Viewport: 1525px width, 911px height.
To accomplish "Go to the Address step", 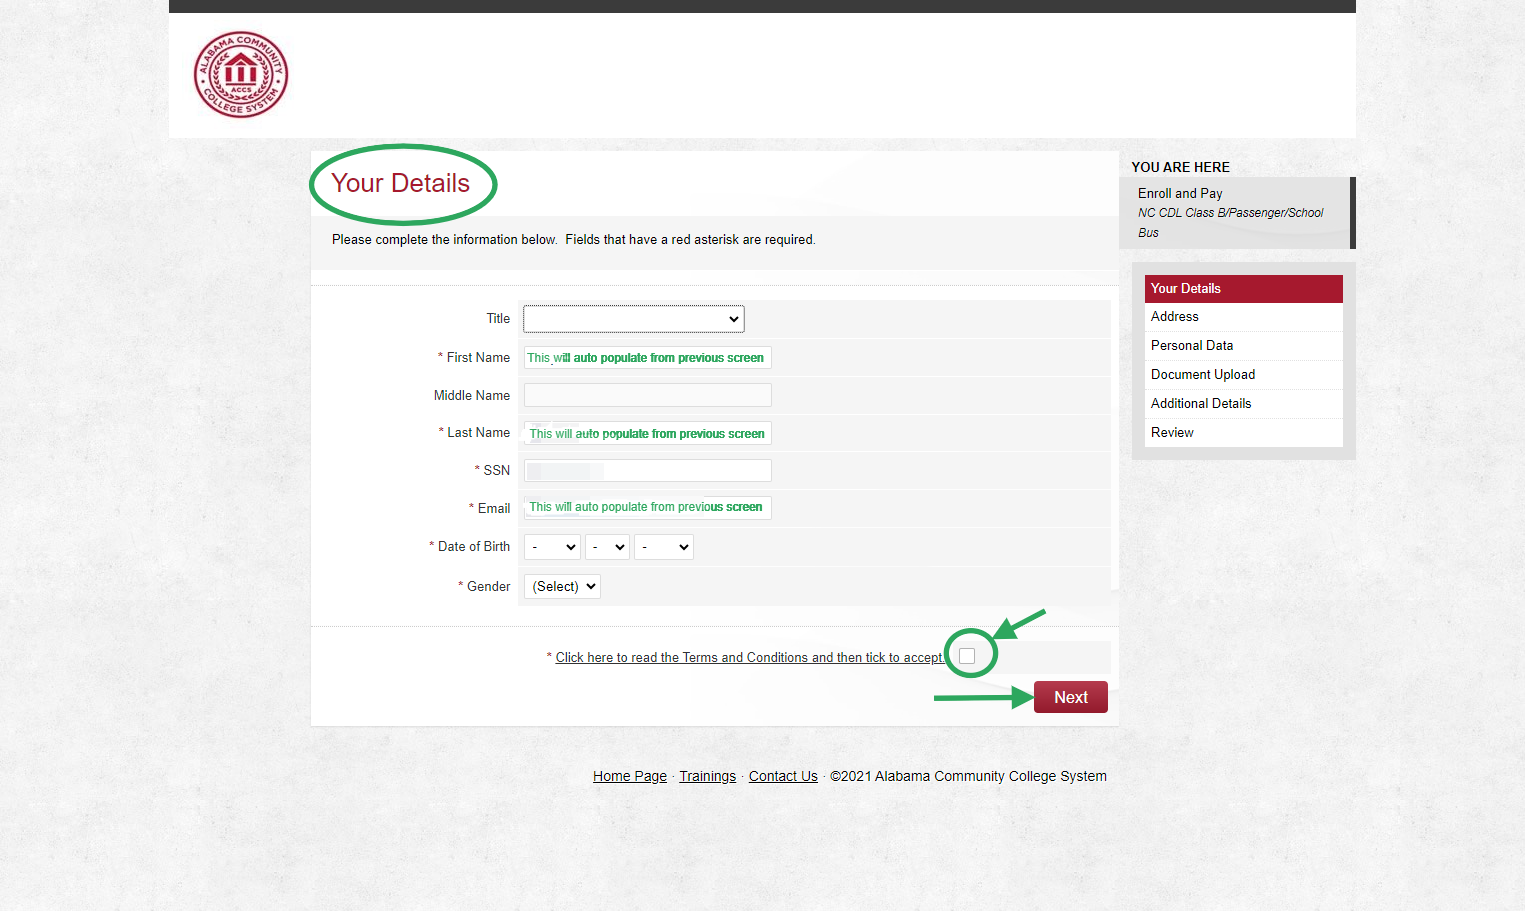I will pyautogui.click(x=1243, y=317).
